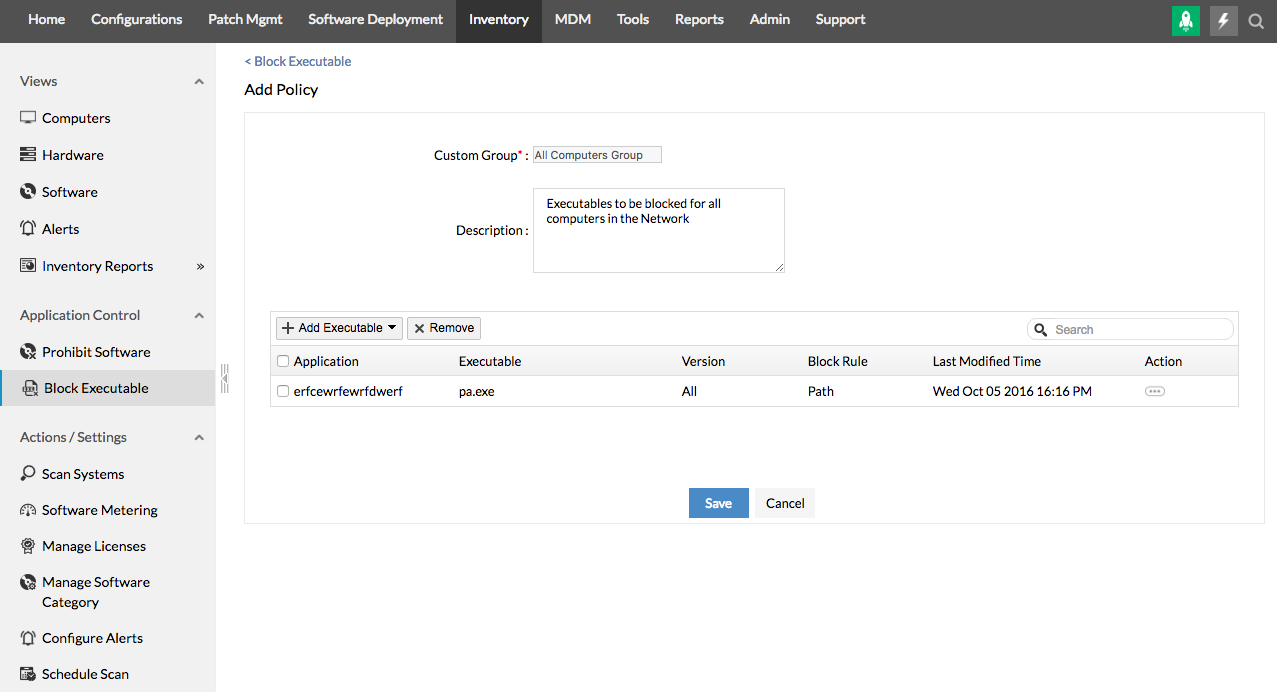
Task: Go back via Block Executable link
Action: point(298,62)
